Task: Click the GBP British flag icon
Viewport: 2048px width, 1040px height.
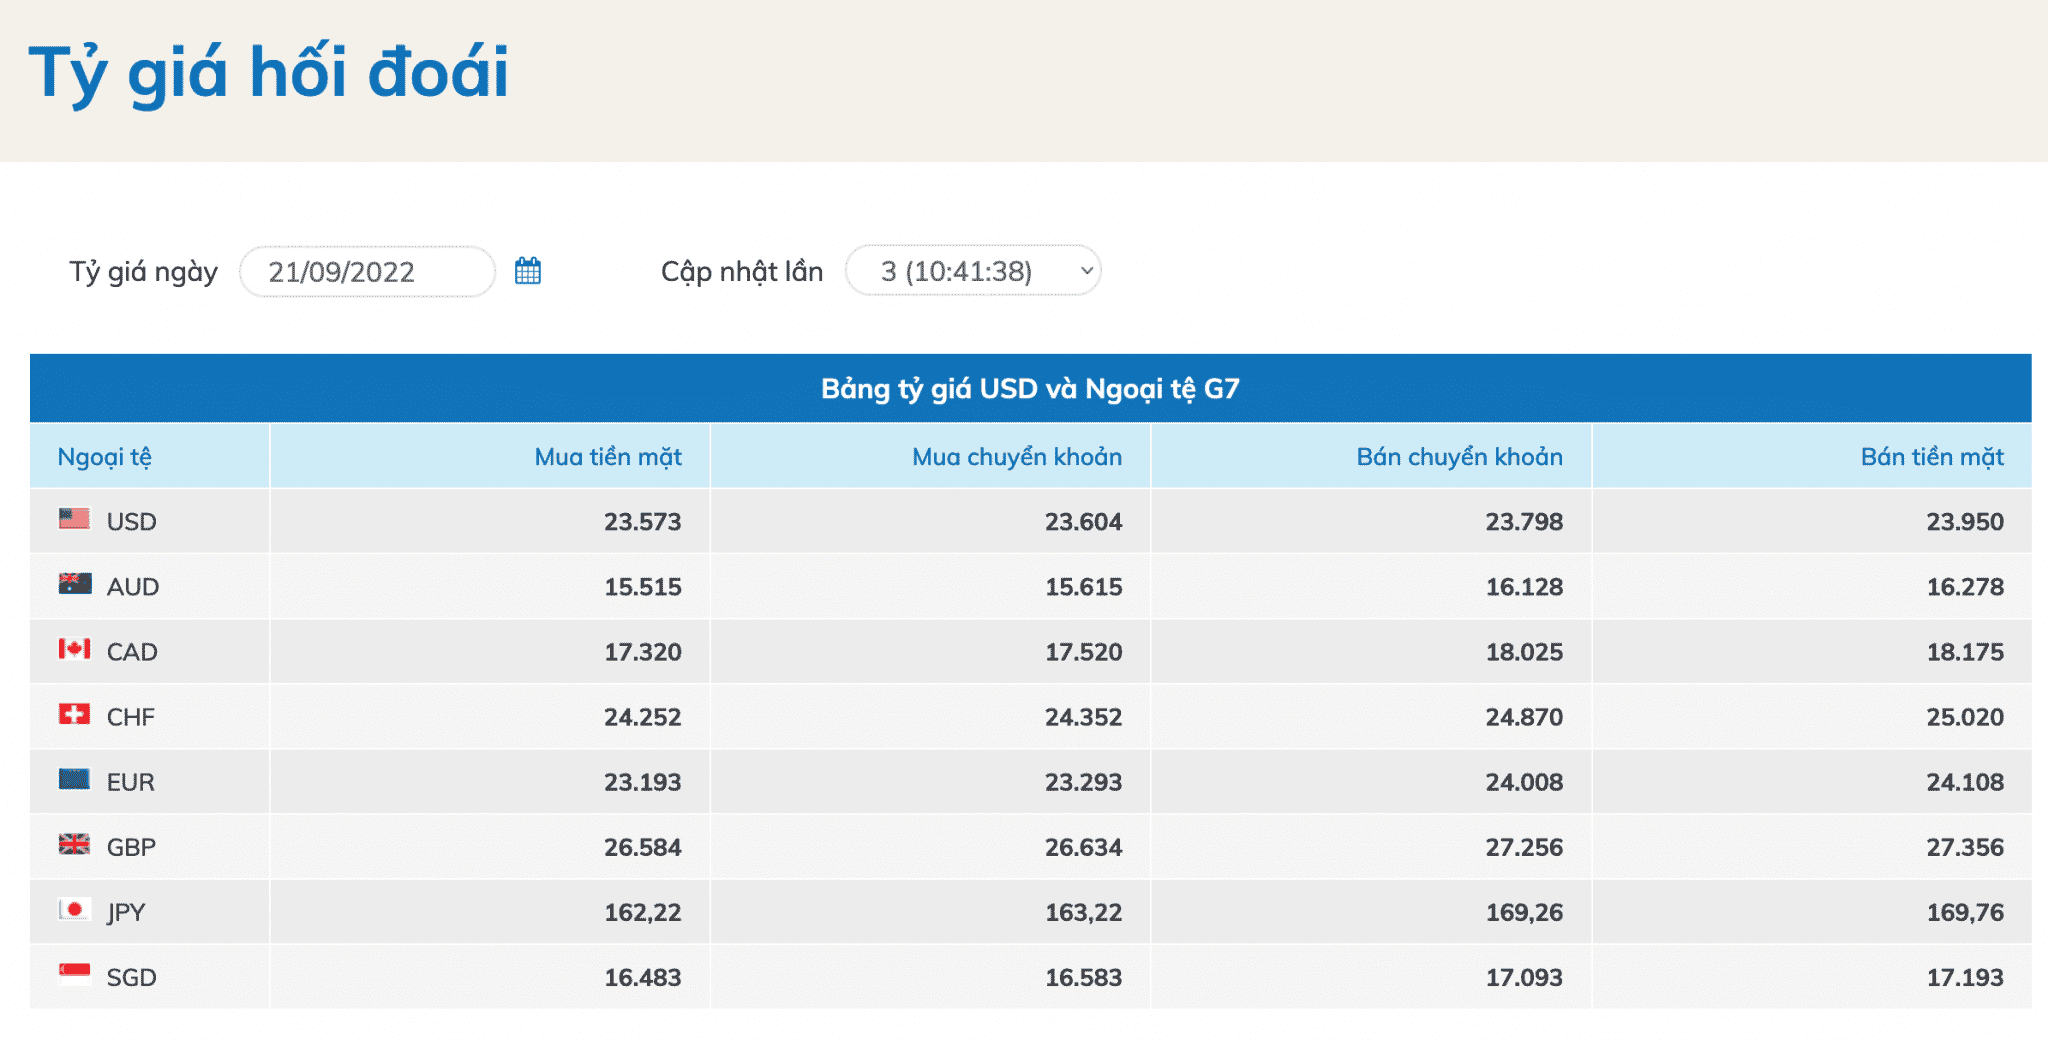Action: click(74, 844)
